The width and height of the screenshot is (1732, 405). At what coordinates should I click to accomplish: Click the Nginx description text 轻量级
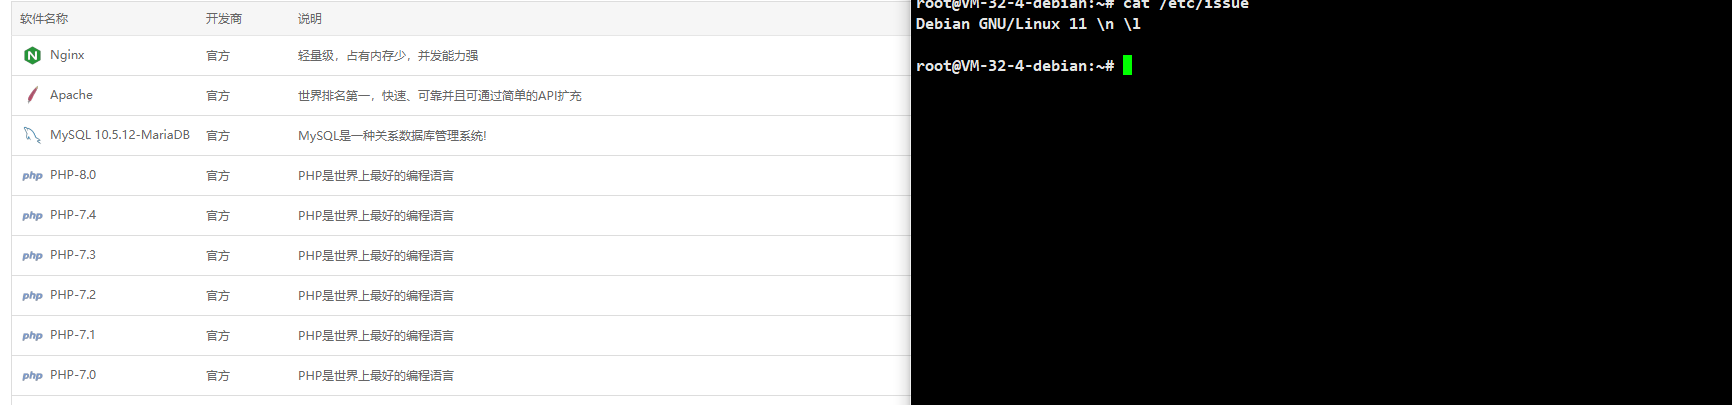coord(316,56)
